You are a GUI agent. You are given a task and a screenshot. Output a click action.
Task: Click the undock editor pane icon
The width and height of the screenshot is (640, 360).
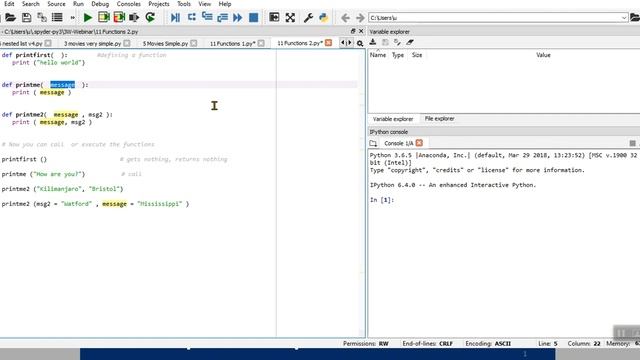click(353, 31)
